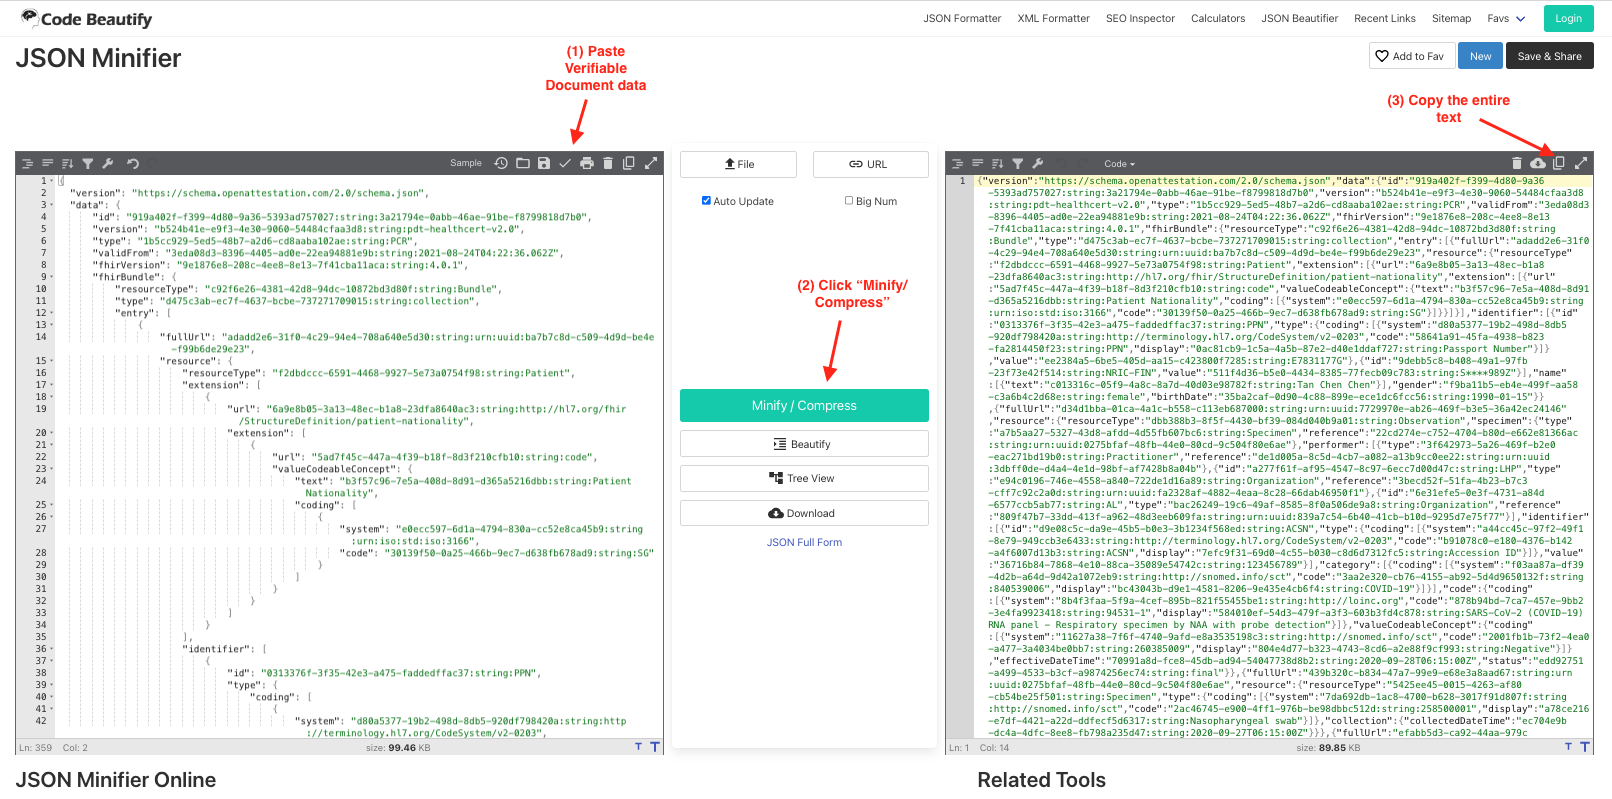Click the Minify / Compress button
The height and width of the screenshot is (799, 1612).
tap(804, 405)
